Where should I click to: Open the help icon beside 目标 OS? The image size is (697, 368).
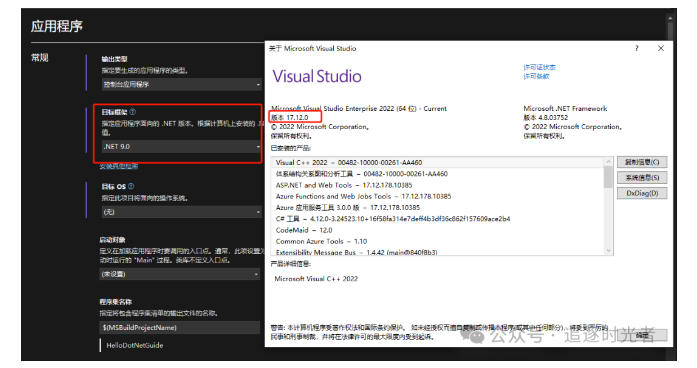(x=131, y=186)
